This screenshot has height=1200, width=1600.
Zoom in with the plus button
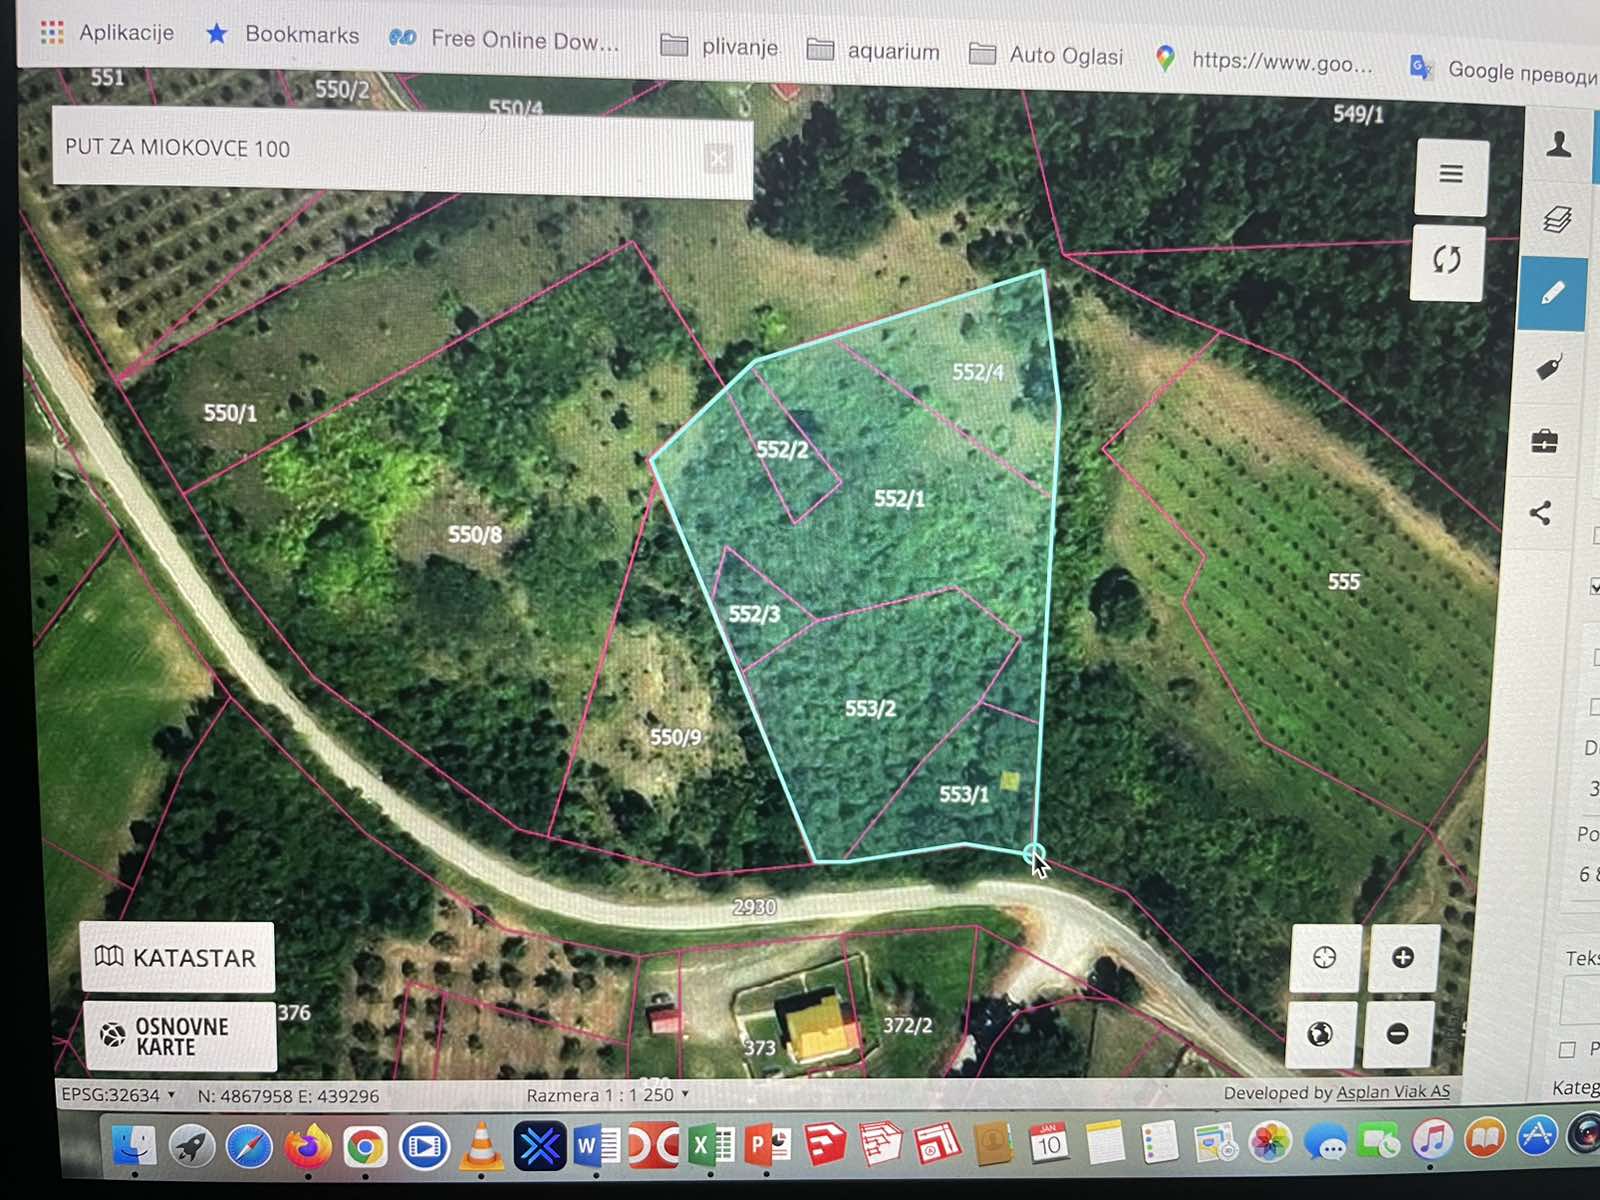click(x=1403, y=958)
